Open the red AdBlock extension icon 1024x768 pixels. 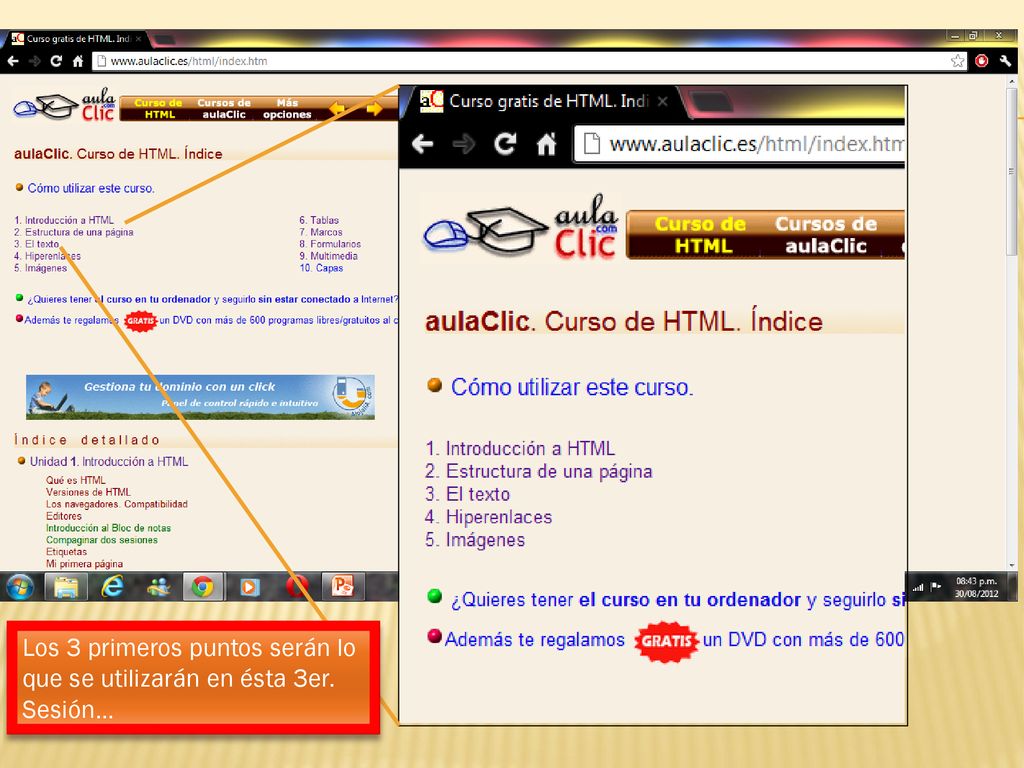coord(982,61)
